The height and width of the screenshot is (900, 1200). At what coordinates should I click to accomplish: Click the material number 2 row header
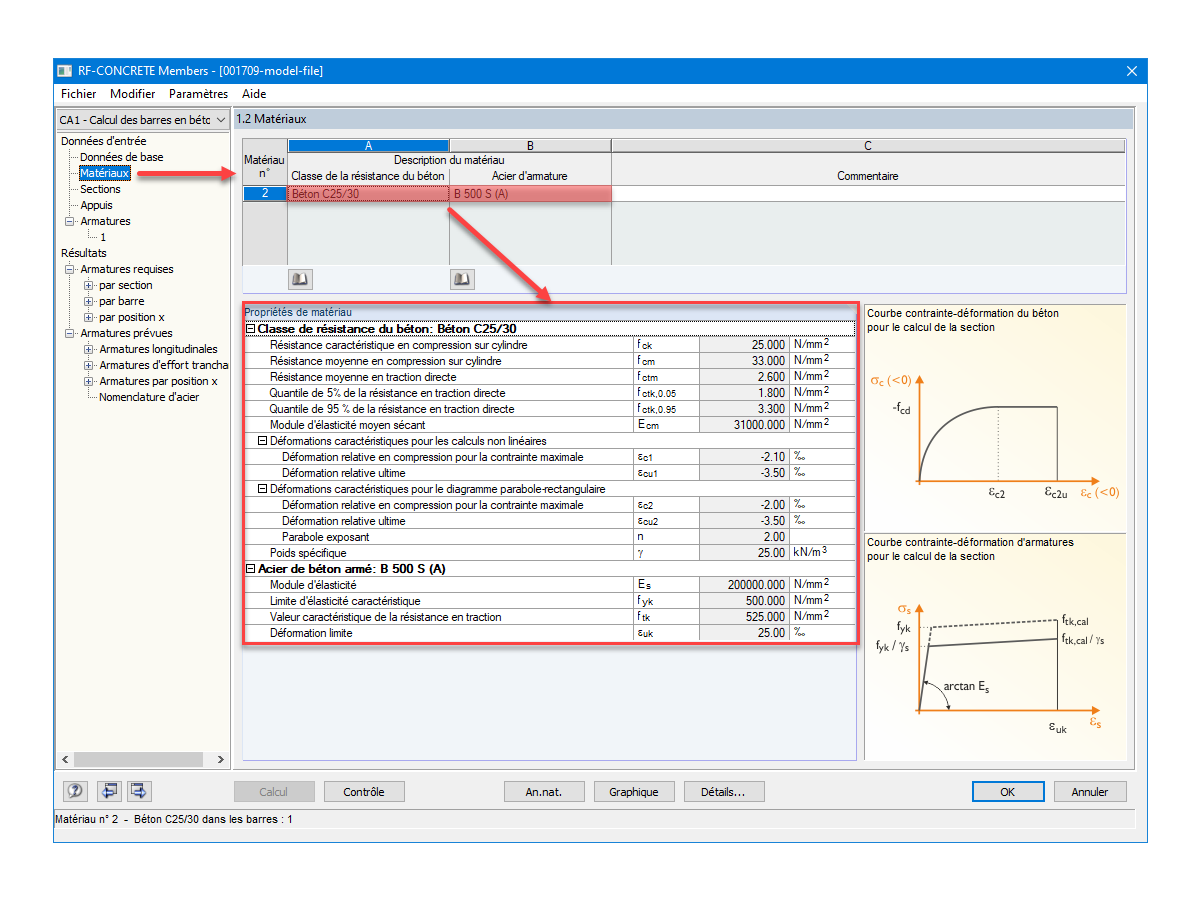(265, 193)
